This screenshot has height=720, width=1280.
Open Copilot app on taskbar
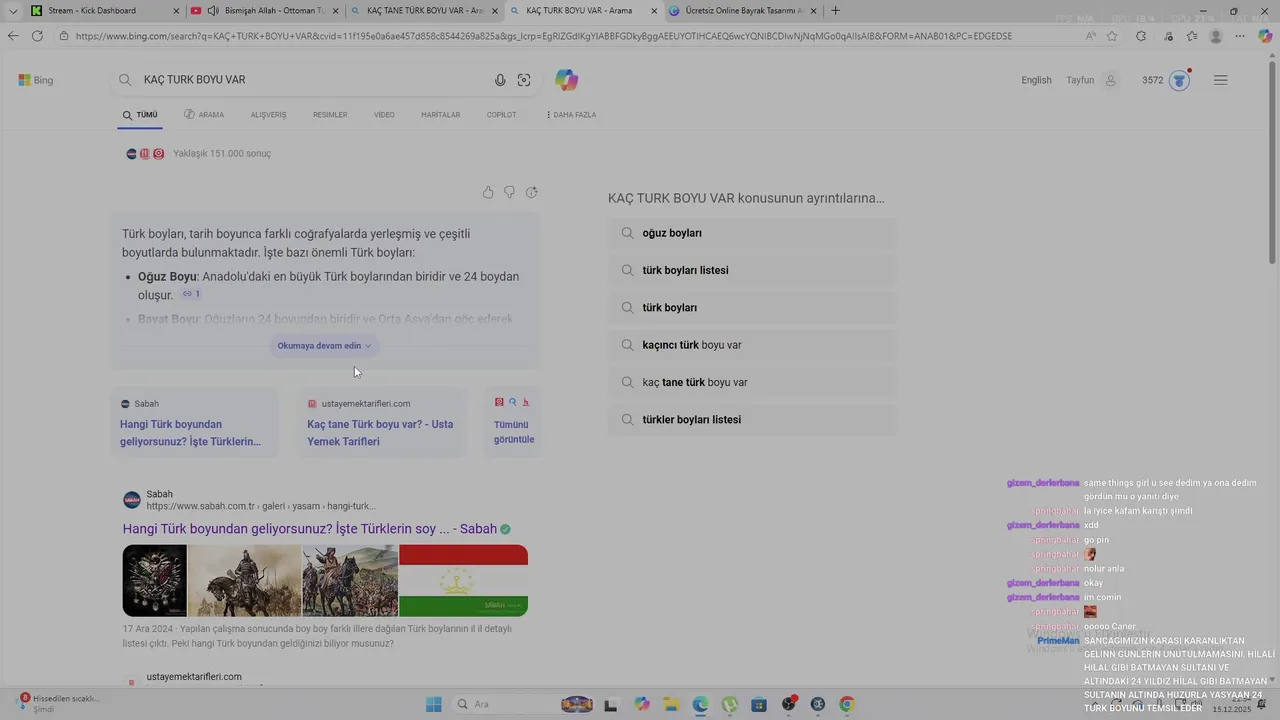(642, 704)
